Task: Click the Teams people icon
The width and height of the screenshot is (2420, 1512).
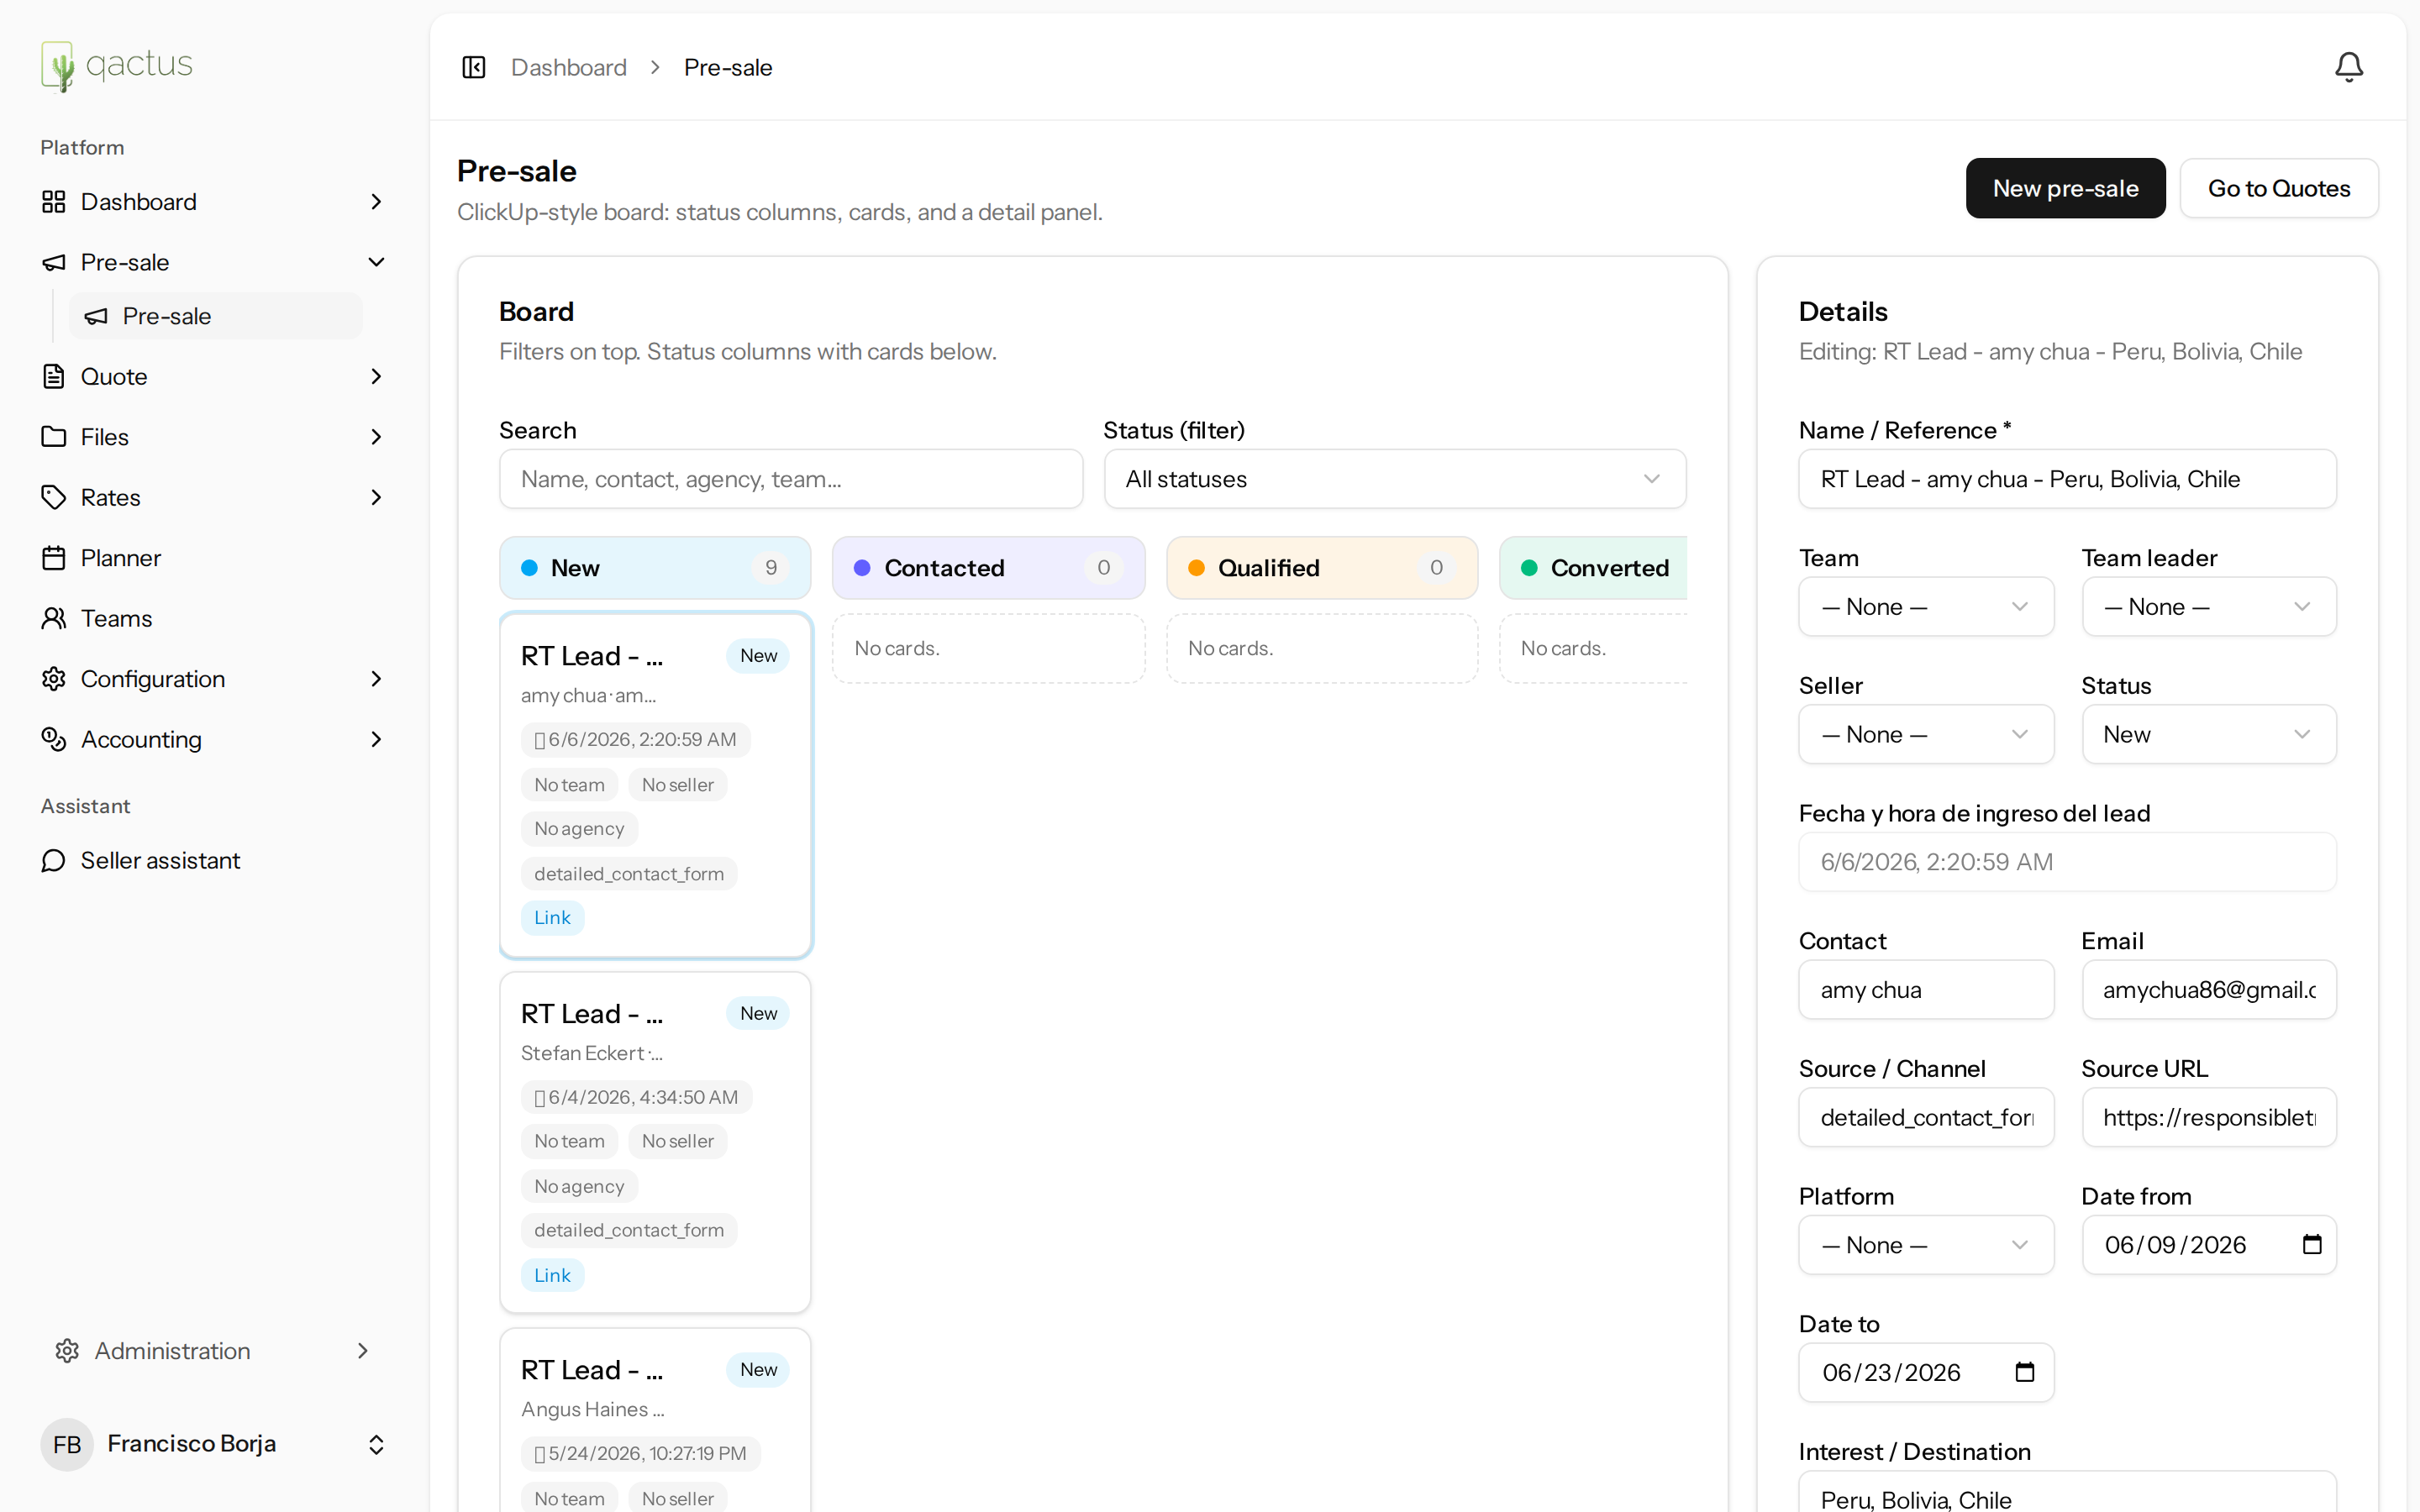Action: coord(54,618)
